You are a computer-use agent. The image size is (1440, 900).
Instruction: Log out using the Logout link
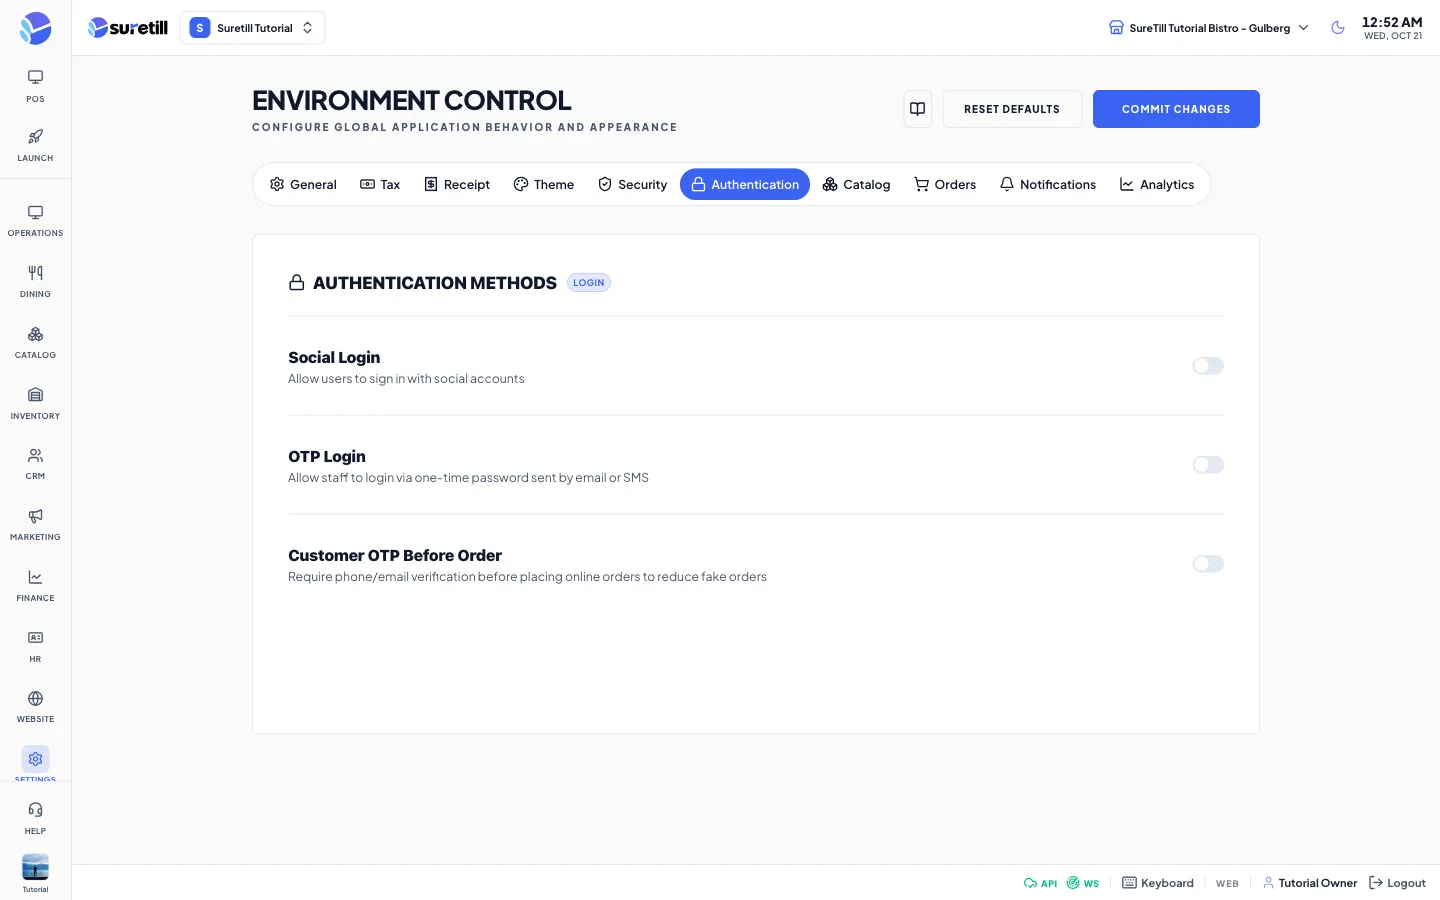point(1397,883)
